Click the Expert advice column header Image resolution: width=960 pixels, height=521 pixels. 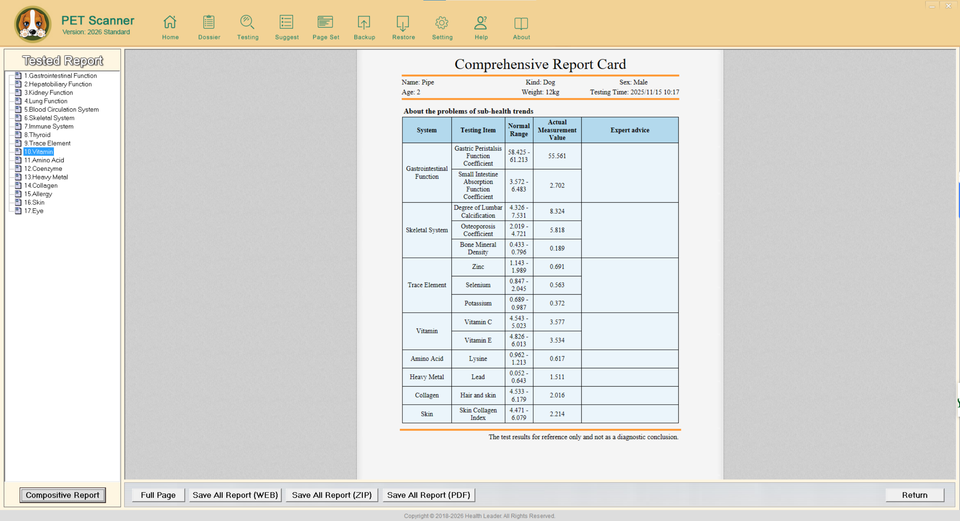point(629,130)
